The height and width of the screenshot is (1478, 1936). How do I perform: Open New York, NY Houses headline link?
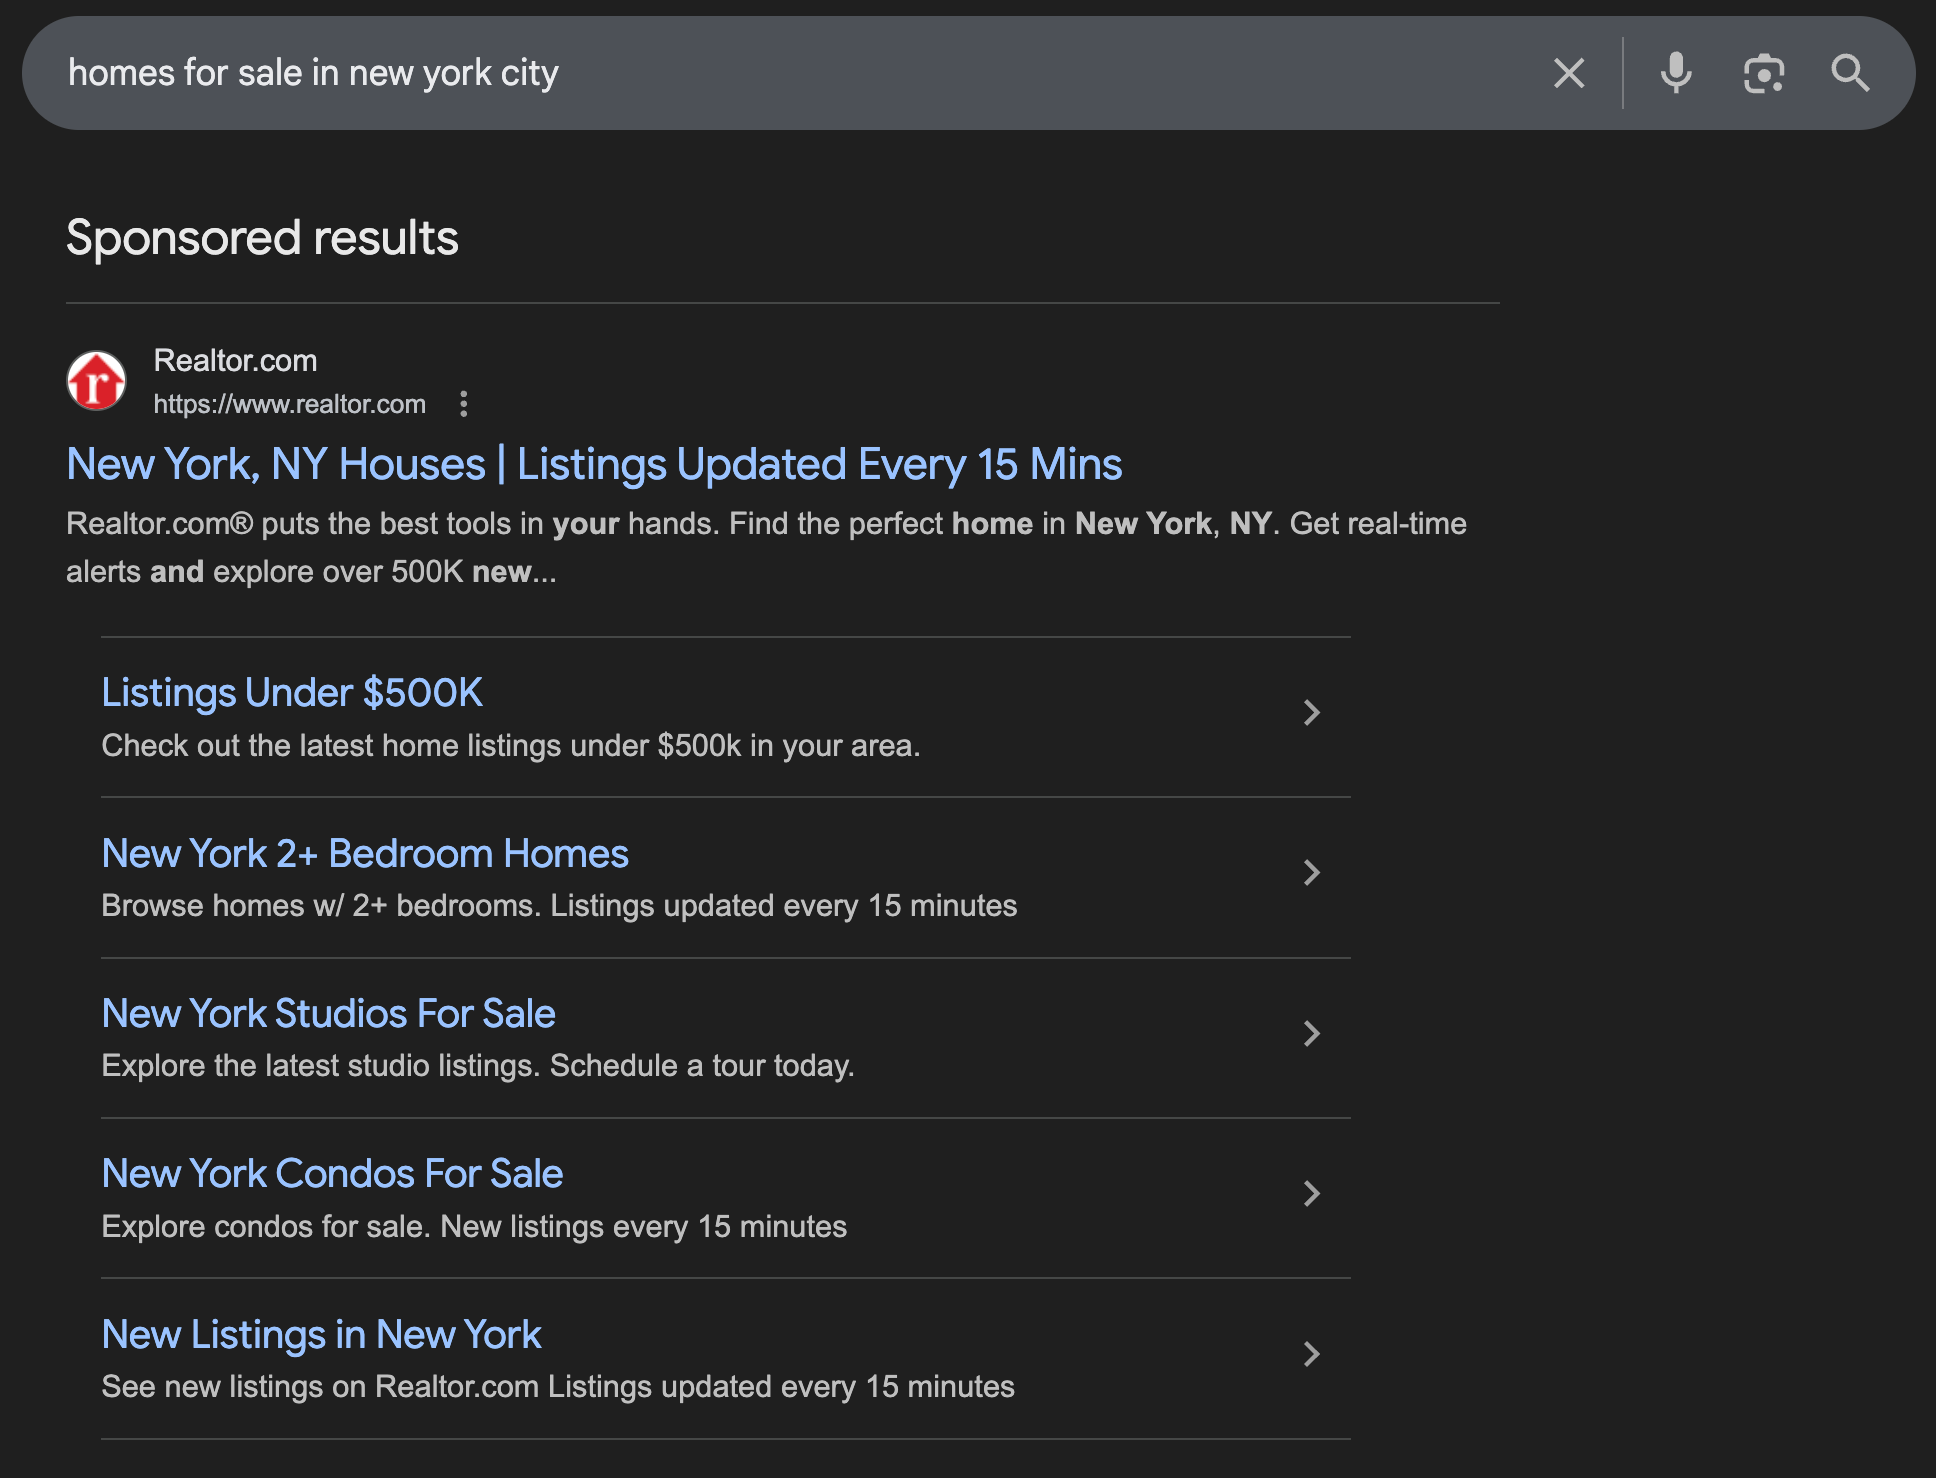594,465
